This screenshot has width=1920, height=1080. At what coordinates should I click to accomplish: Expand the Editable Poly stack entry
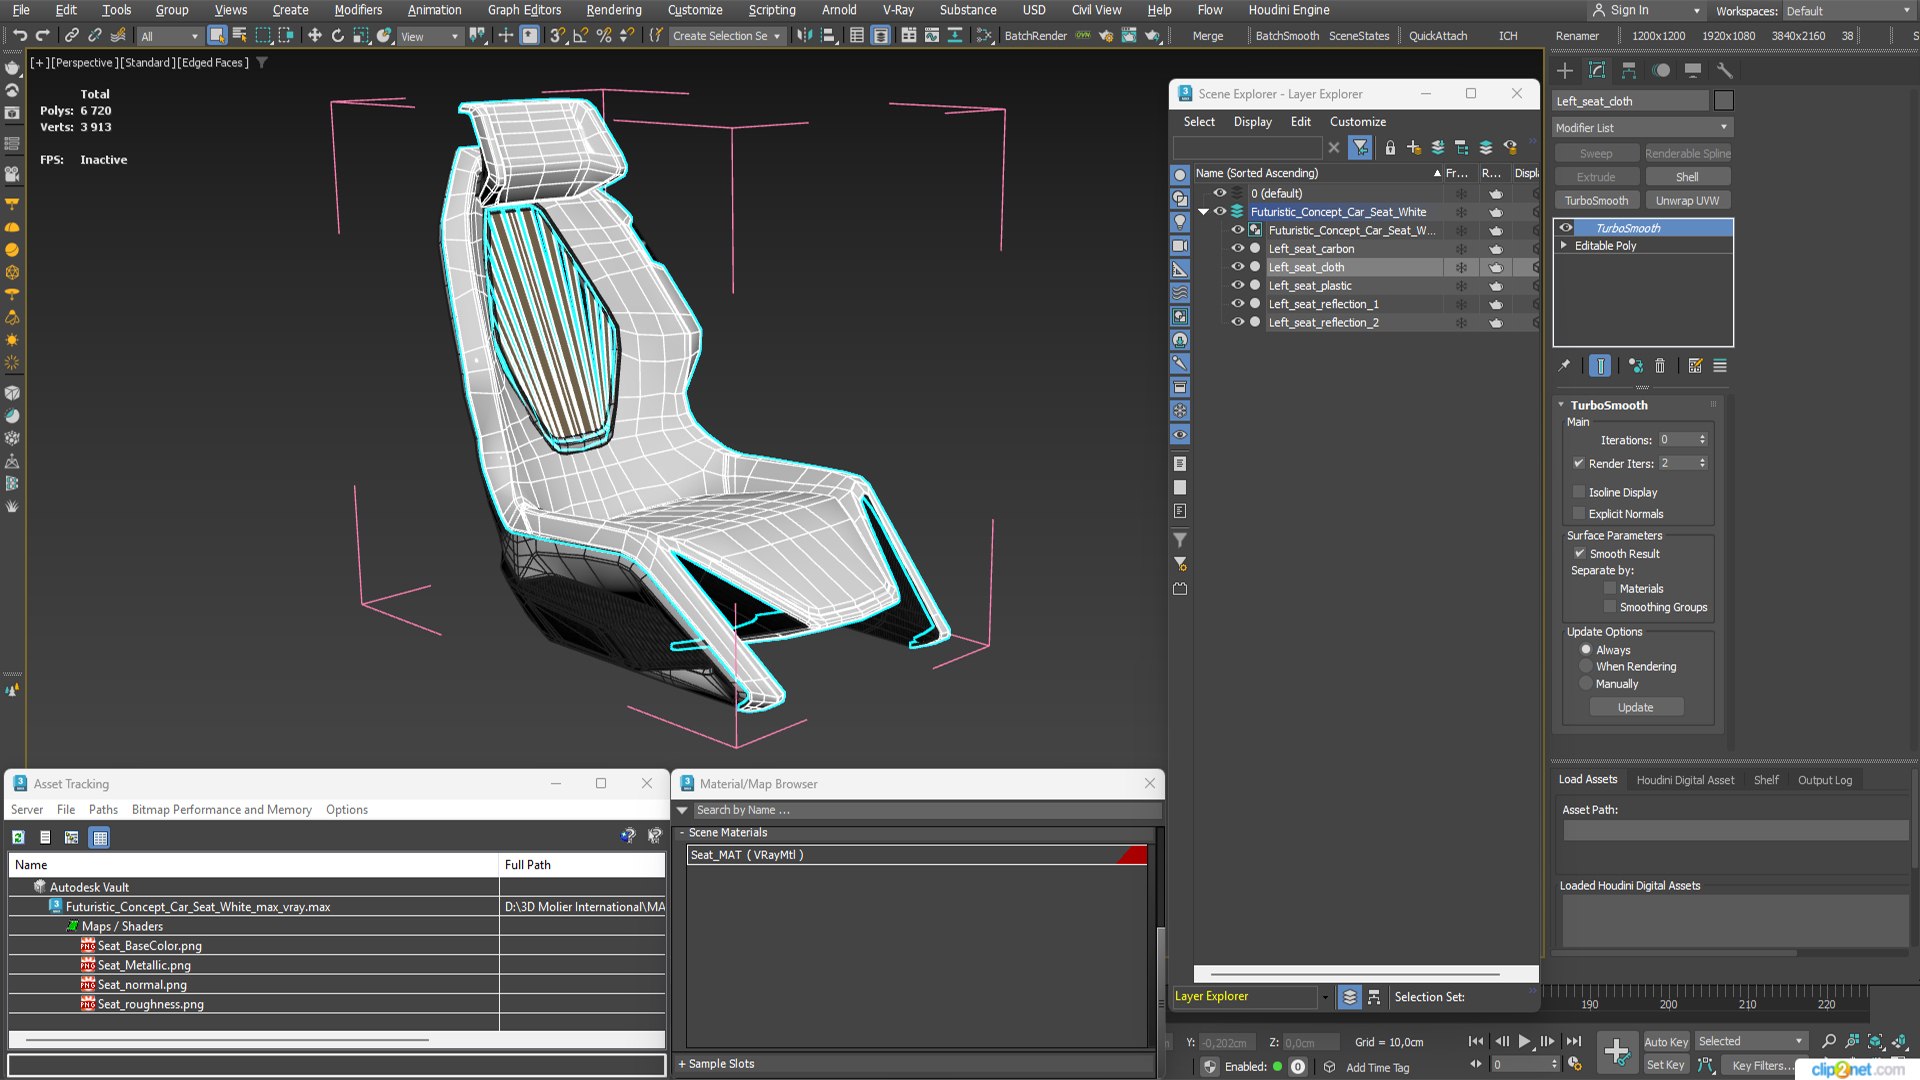click(x=1564, y=246)
